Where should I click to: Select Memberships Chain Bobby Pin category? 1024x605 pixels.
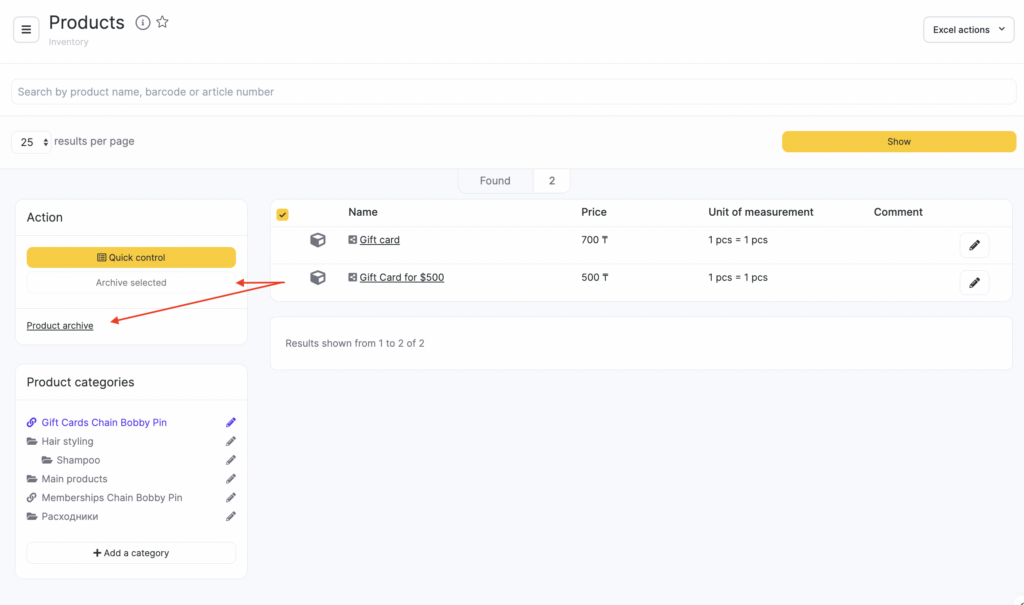[x=111, y=498]
